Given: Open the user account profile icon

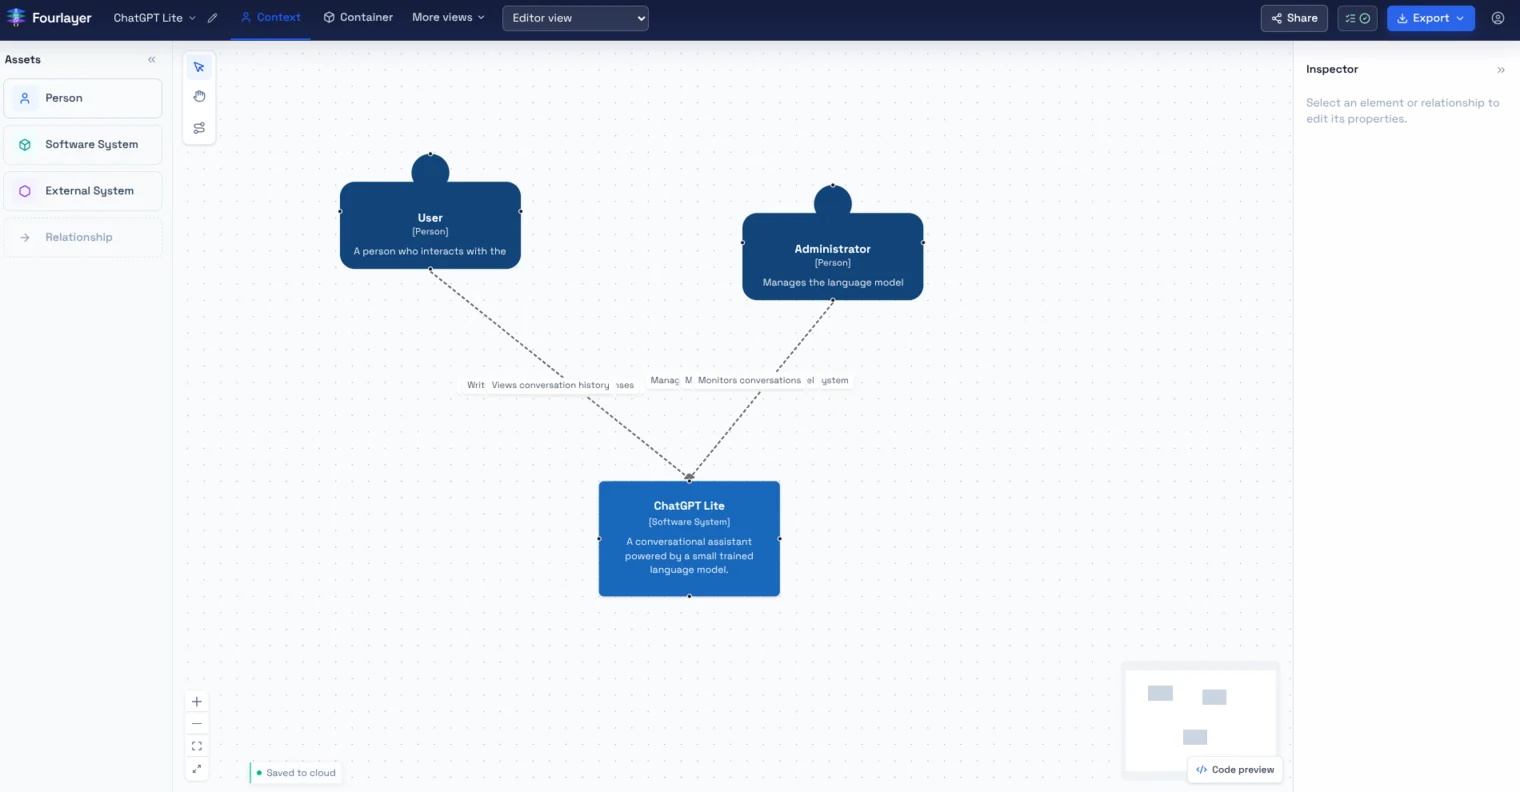Looking at the screenshot, I should click(1497, 18).
